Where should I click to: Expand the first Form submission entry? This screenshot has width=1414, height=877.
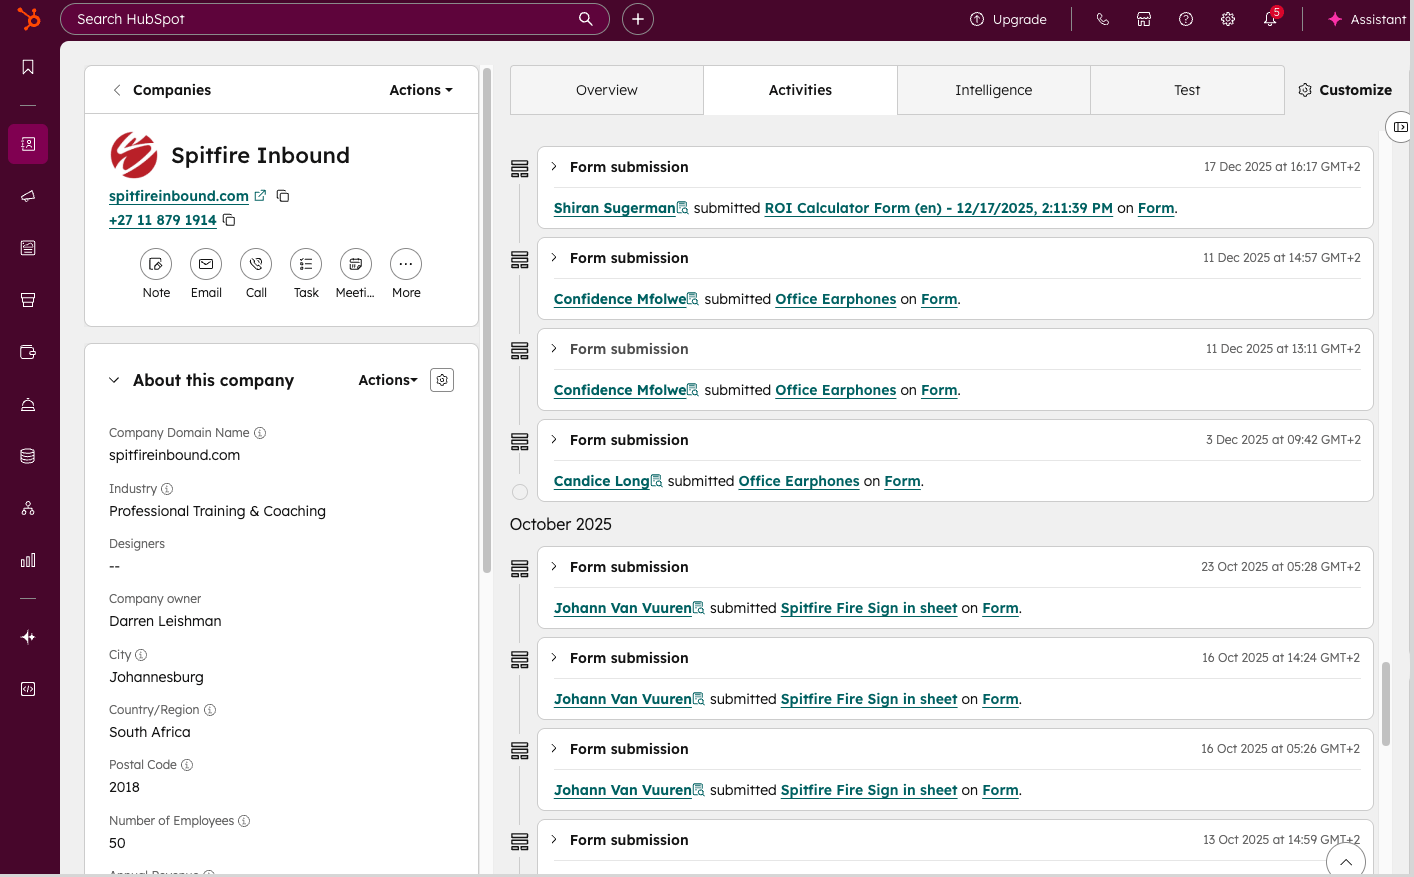[554, 166]
